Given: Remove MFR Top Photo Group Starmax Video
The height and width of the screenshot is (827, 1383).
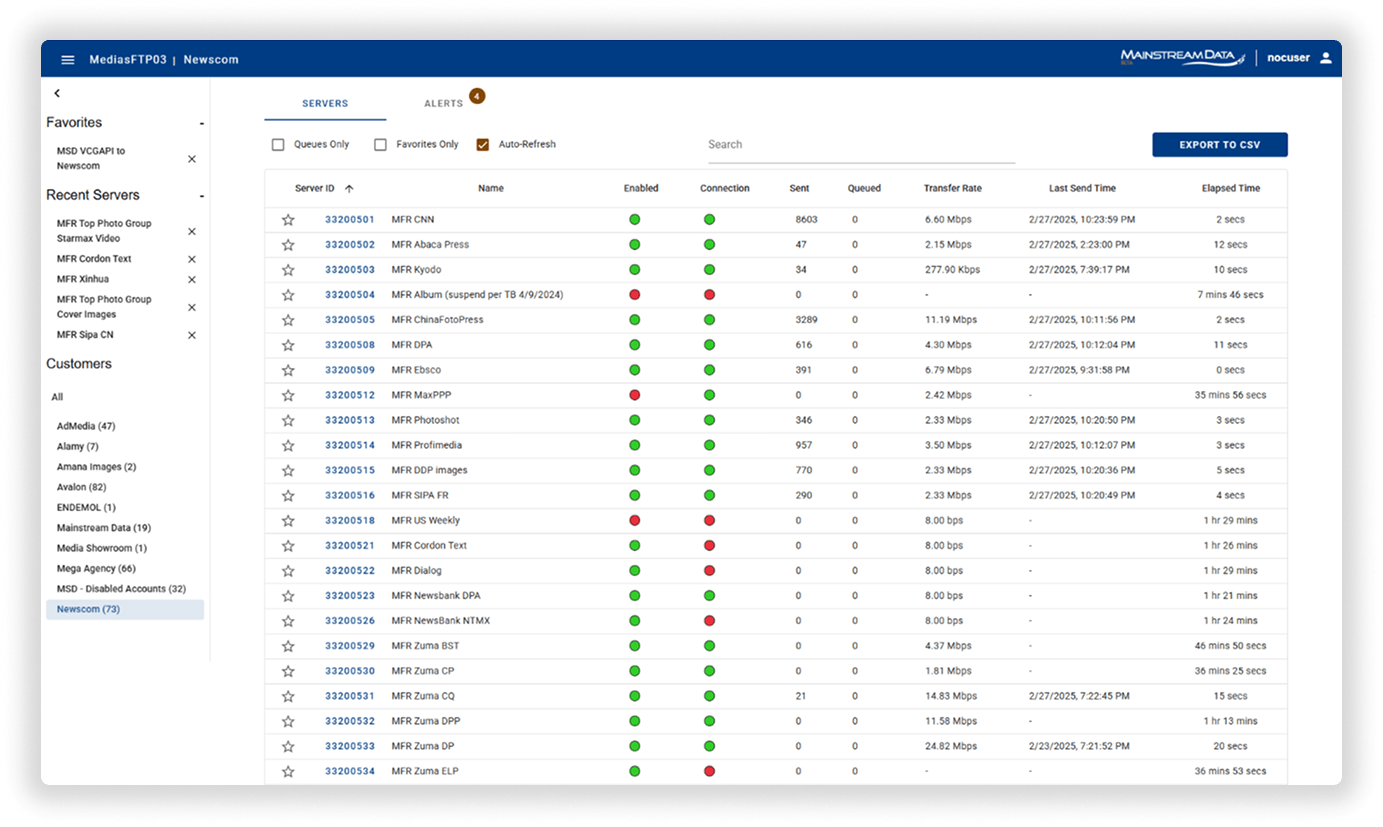Looking at the screenshot, I should tap(192, 231).
